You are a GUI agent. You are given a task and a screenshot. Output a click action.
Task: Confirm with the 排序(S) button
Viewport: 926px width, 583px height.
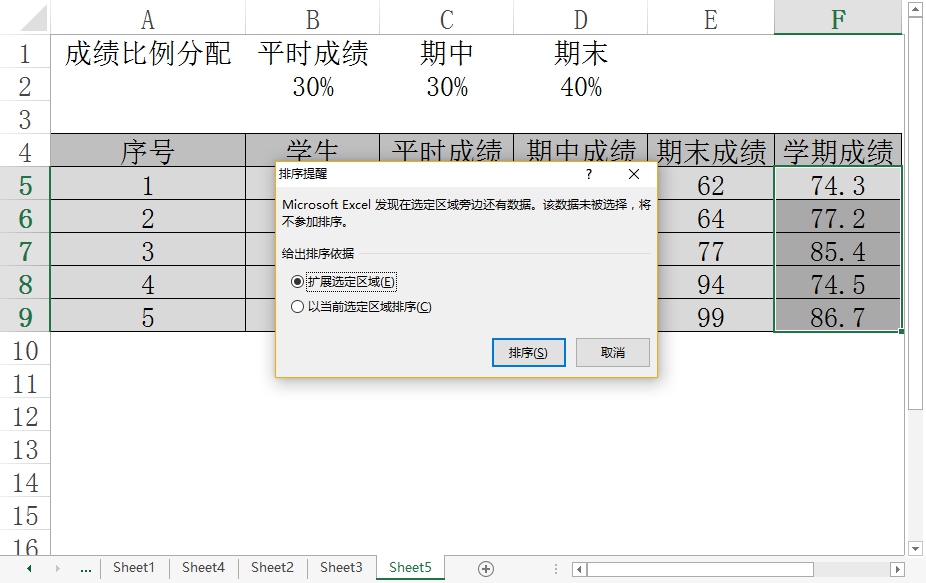tap(529, 353)
